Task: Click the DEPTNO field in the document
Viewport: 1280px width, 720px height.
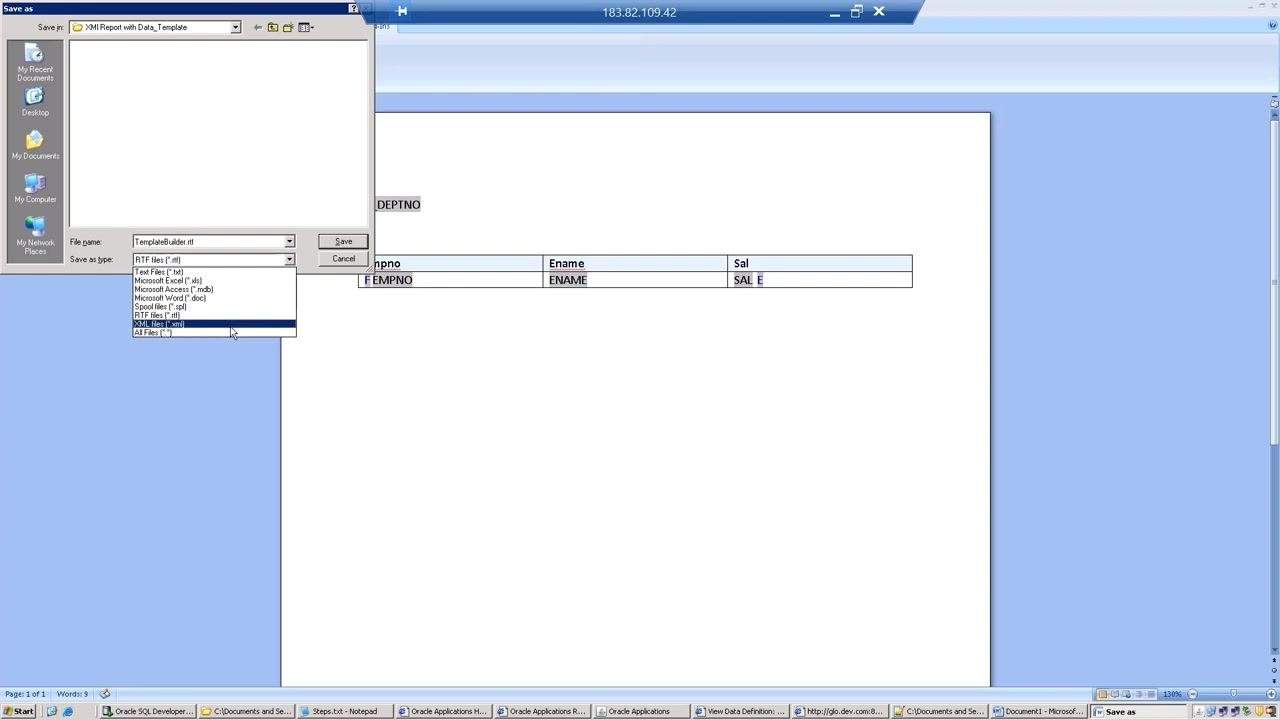Action: click(398, 205)
